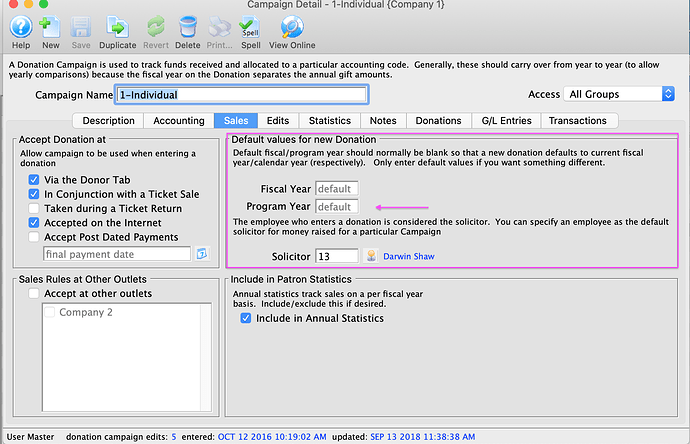This screenshot has height=444, width=690.
Task: Open calendar picker beside final payment date
Action: 202,254
